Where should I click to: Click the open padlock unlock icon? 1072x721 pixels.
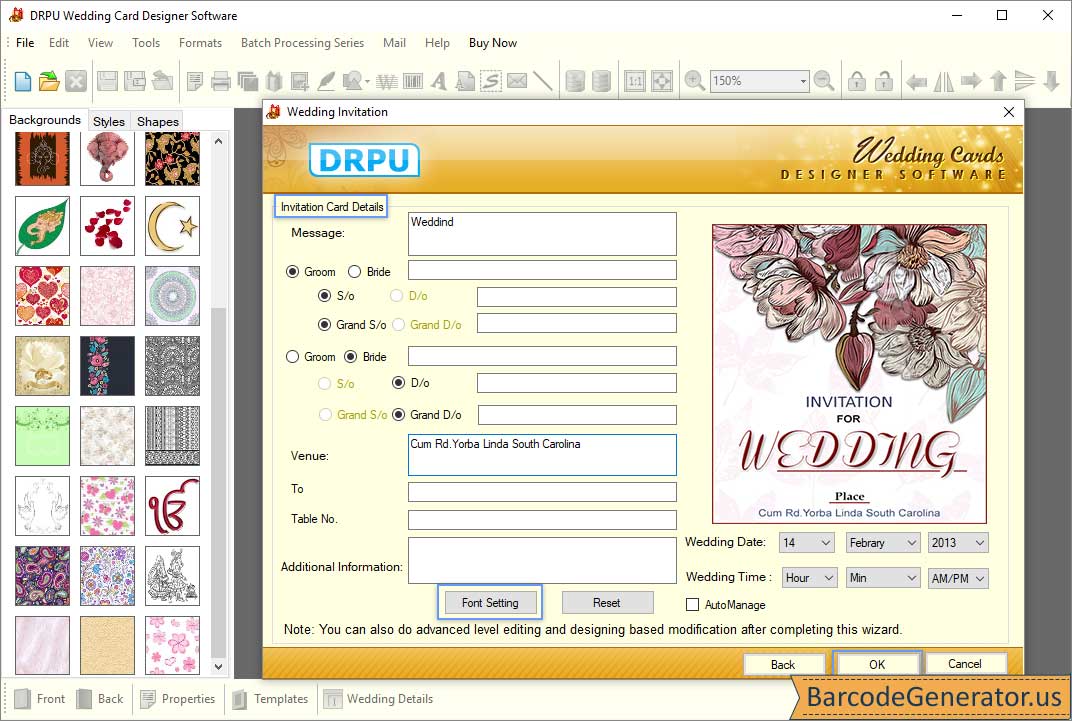(x=883, y=81)
